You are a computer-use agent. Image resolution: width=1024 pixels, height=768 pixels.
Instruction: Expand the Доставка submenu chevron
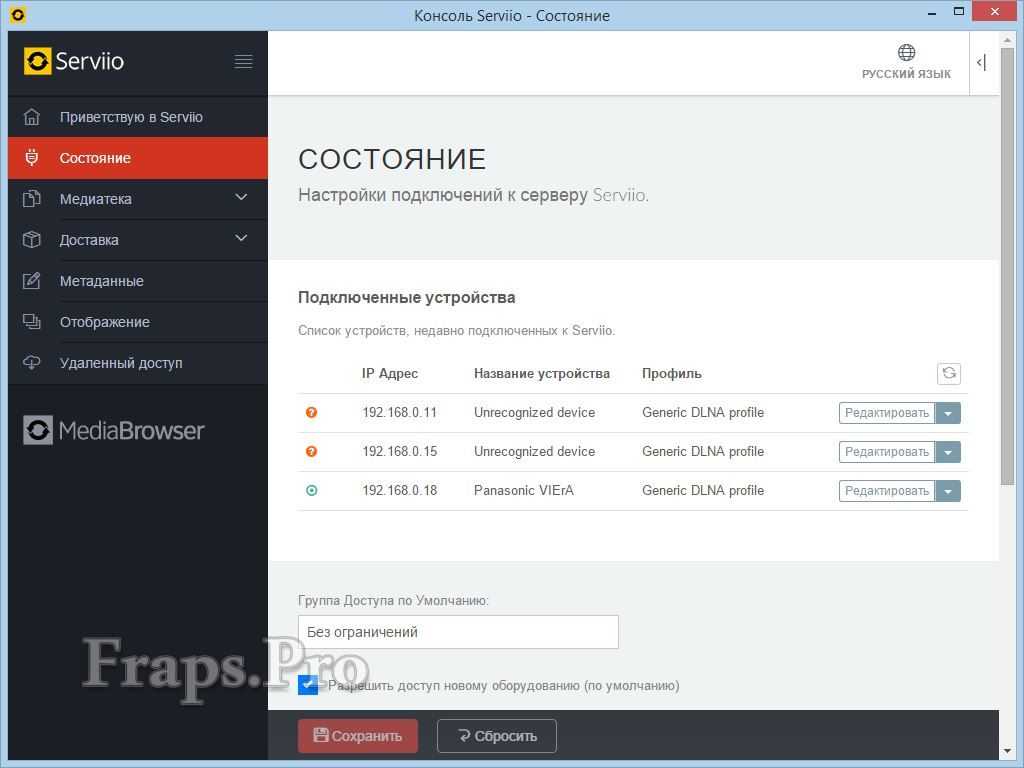241,238
